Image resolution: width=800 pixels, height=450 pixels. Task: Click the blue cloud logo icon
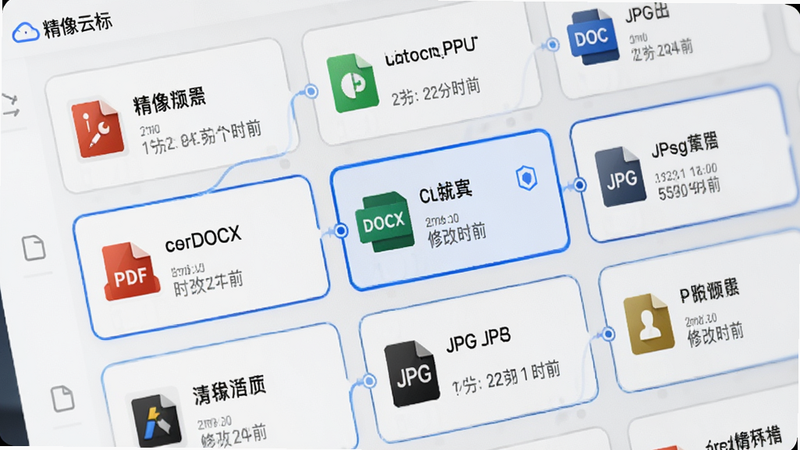(x=26, y=33)
